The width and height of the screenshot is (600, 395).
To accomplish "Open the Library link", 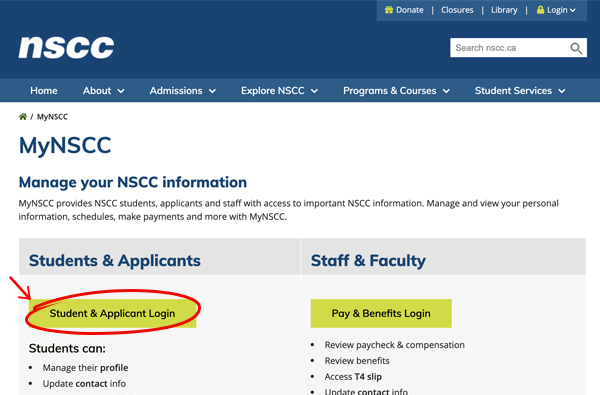I will [x=504, y=10].
